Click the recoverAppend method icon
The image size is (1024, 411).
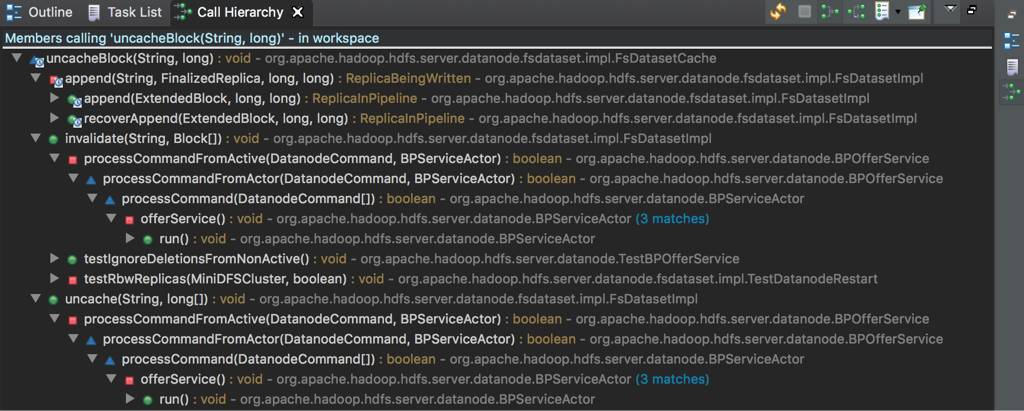pyautogui.click(x=74, y=121)
